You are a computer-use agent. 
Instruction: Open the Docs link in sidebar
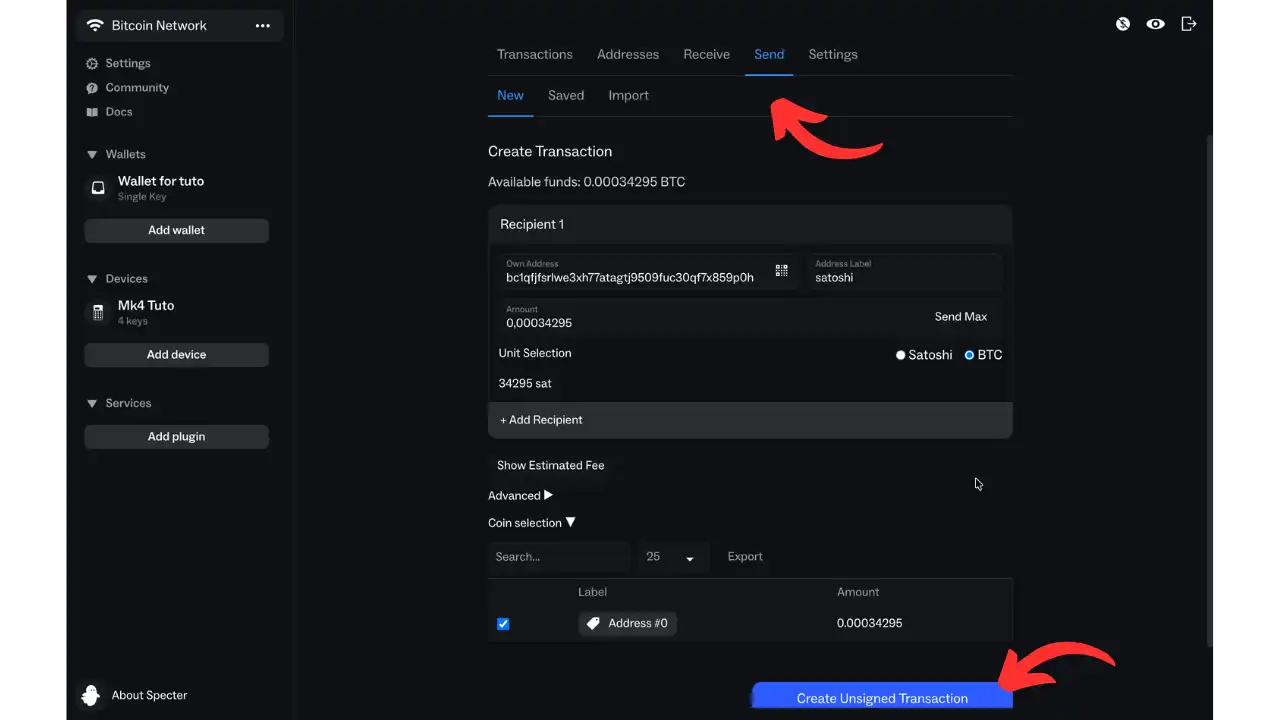[x=119, y=112]
